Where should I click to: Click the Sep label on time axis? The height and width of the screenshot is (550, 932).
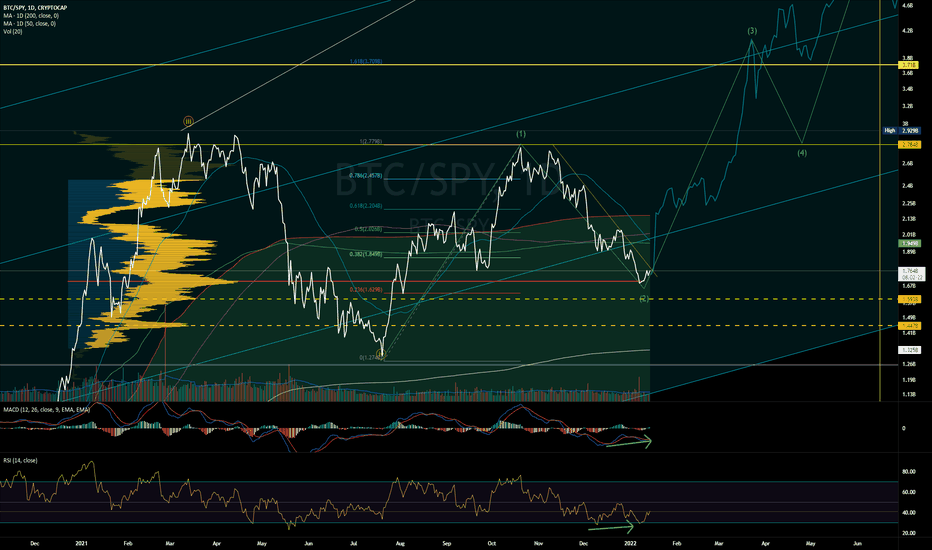pos(447,543)
